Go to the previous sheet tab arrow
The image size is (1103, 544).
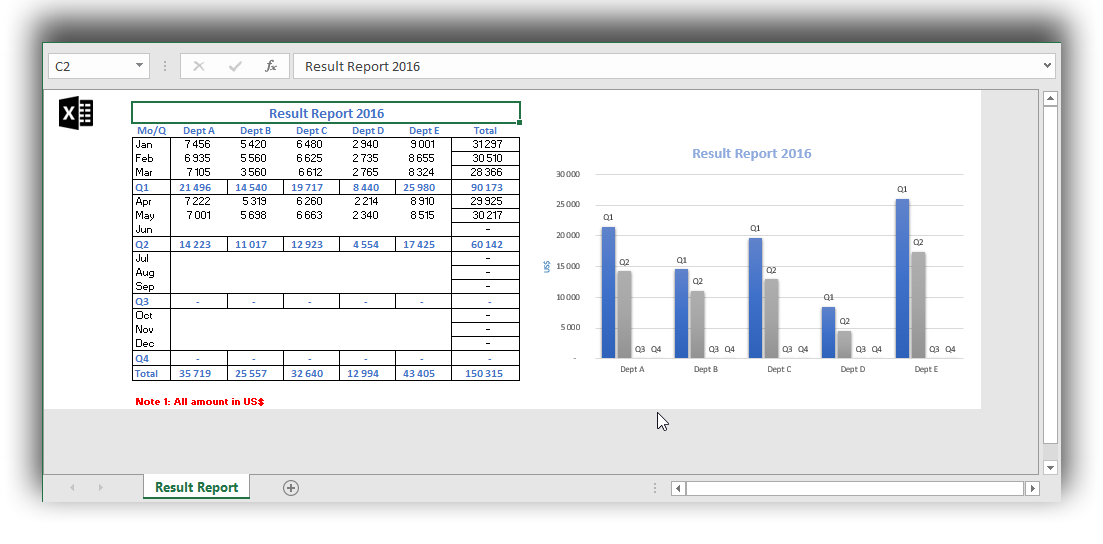(72, 488)
